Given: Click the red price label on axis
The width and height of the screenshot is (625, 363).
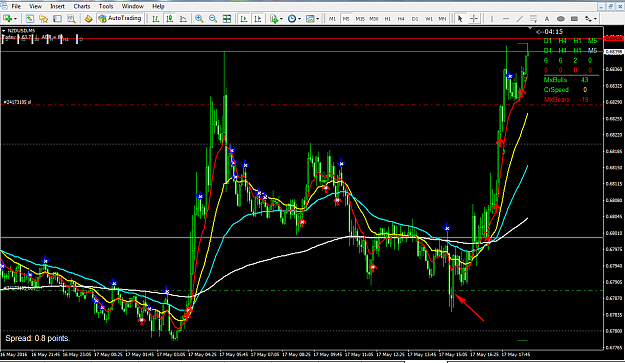Looking at the screenshot, I should 614,38.
